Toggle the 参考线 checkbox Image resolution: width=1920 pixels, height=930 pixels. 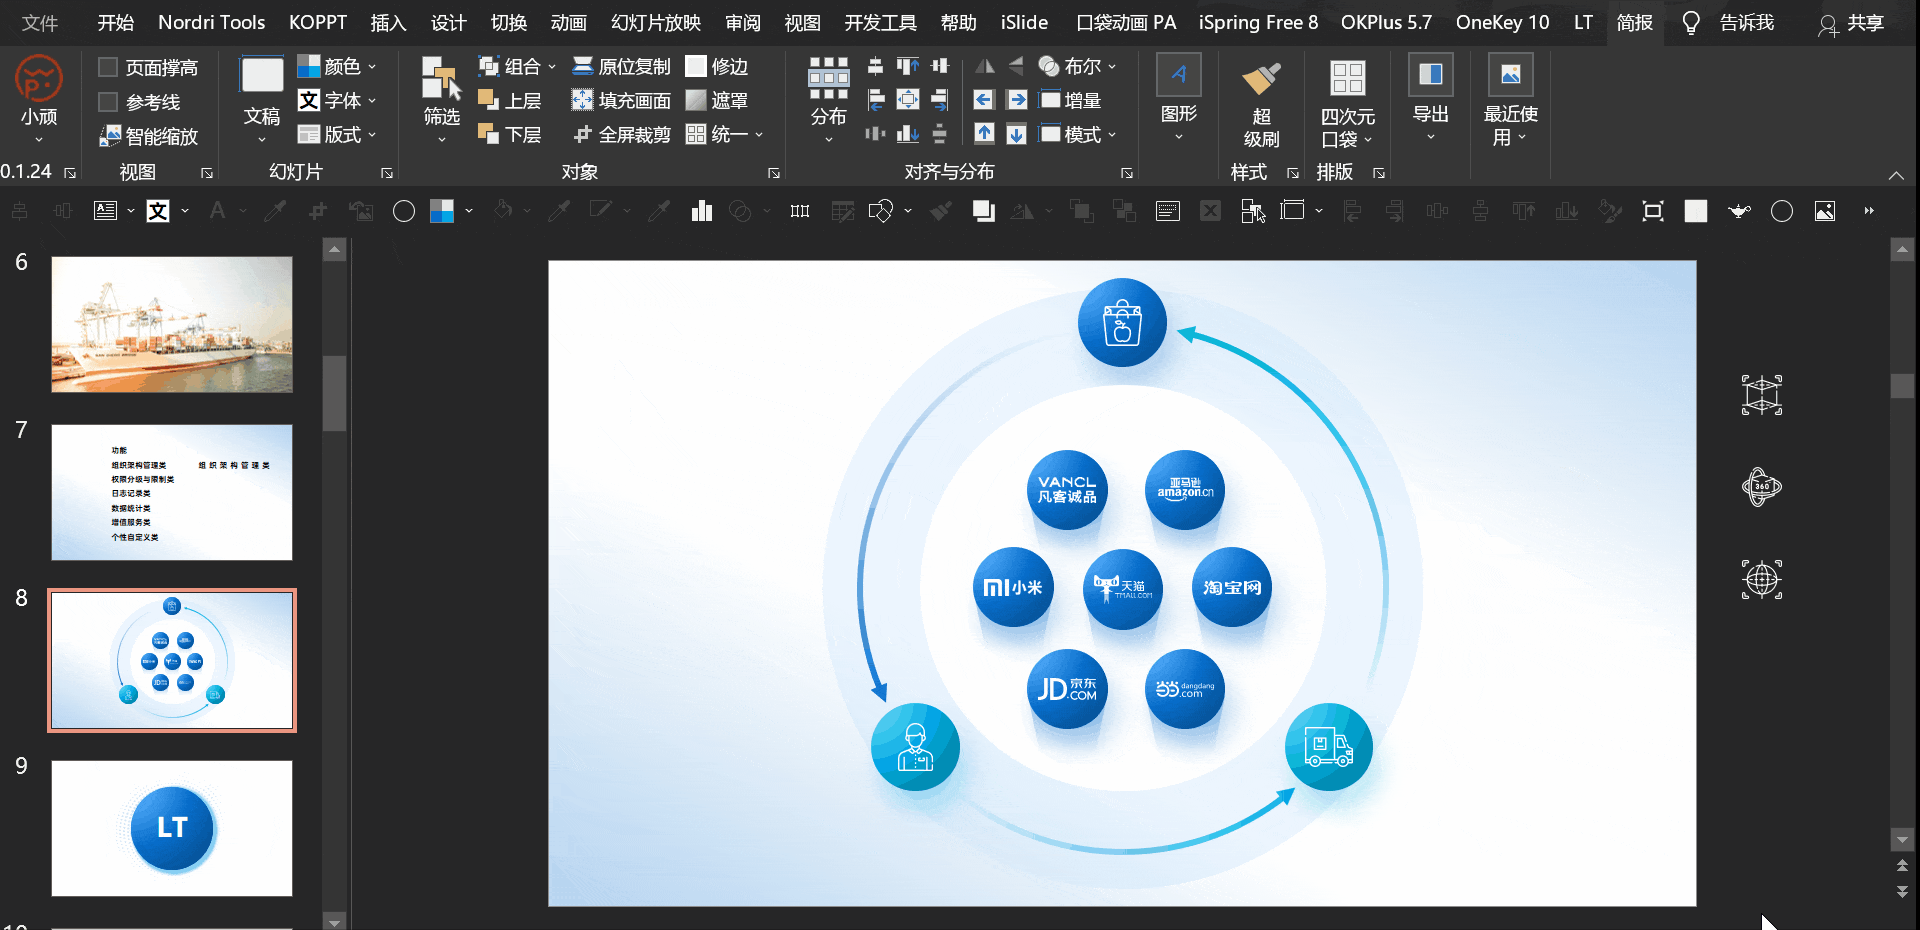(x=108, y=102)
